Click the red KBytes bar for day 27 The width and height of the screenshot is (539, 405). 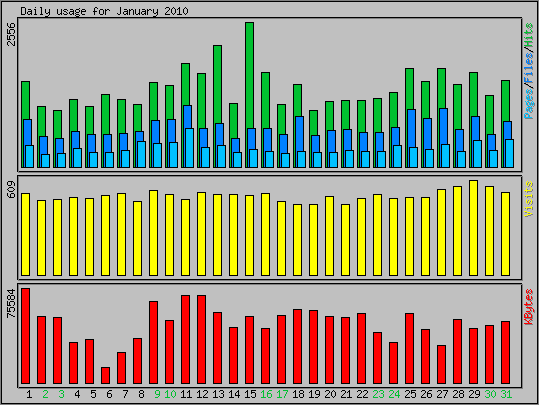(x=441, y=364)
